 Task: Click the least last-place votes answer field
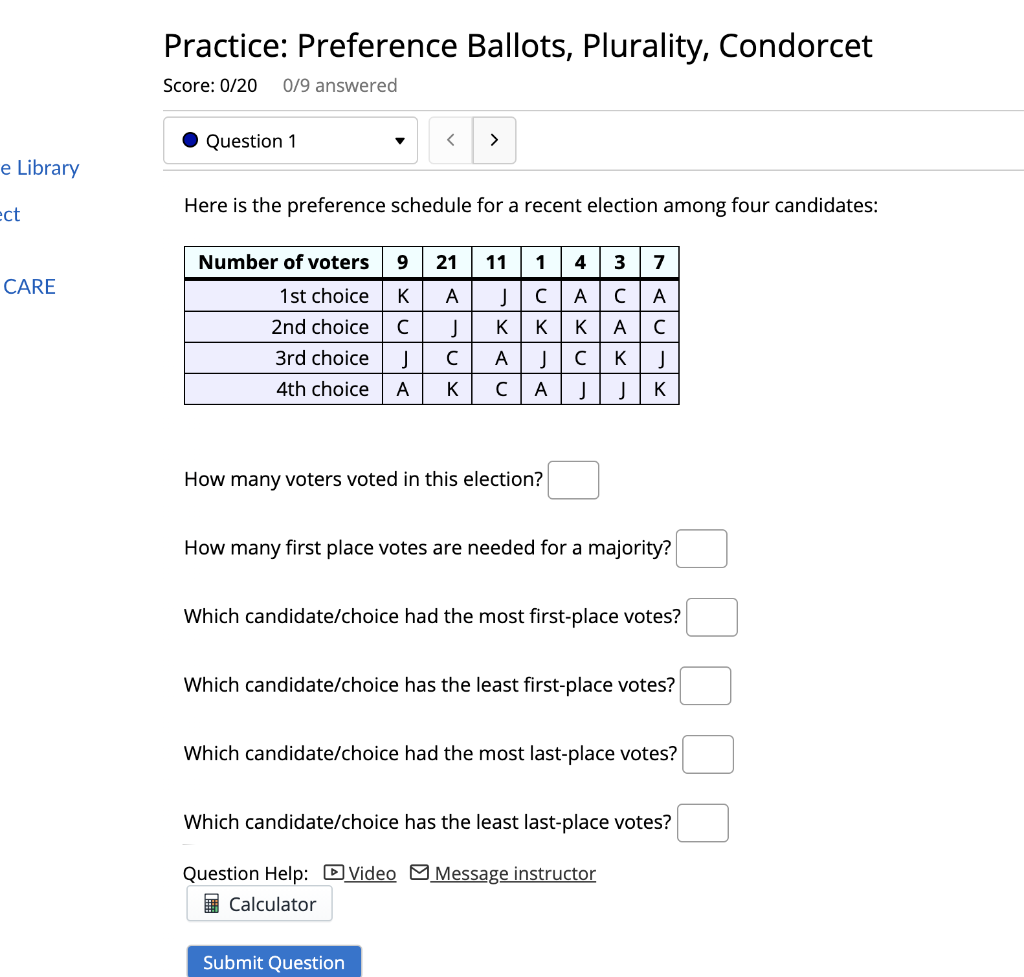[702, 822]
